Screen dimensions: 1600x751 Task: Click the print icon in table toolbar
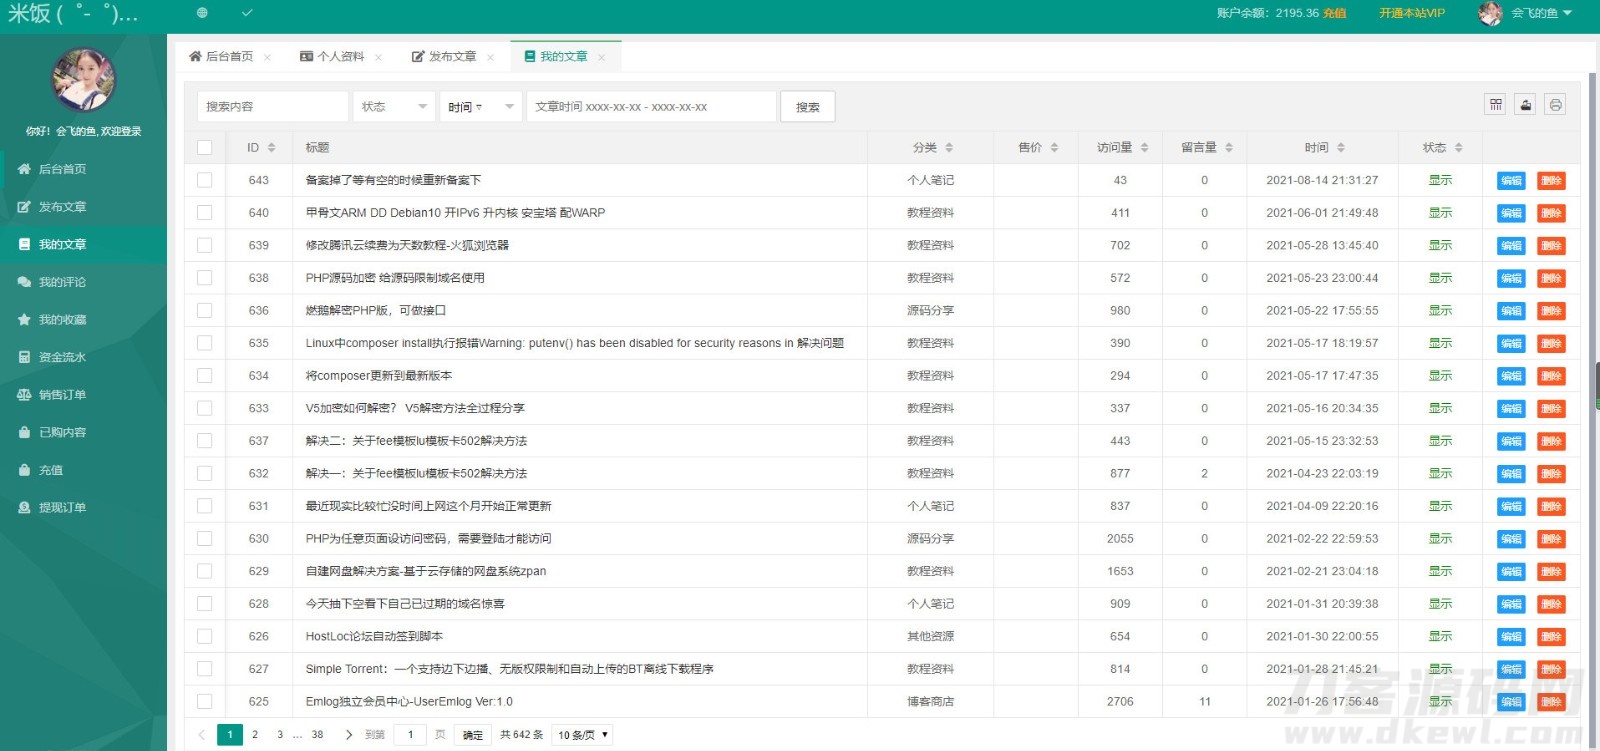1555,105
